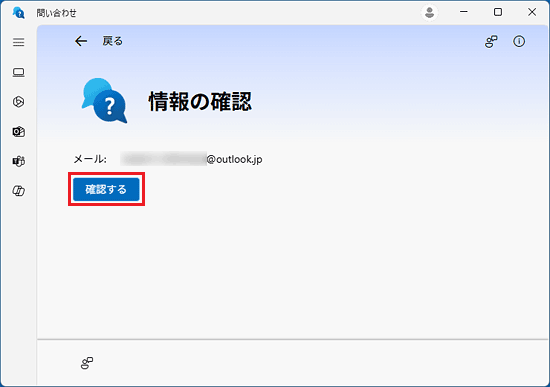This screenshot has height=387, width=550.
Task: Open the Copilot icon in sidebar
Action: (19, 191)
